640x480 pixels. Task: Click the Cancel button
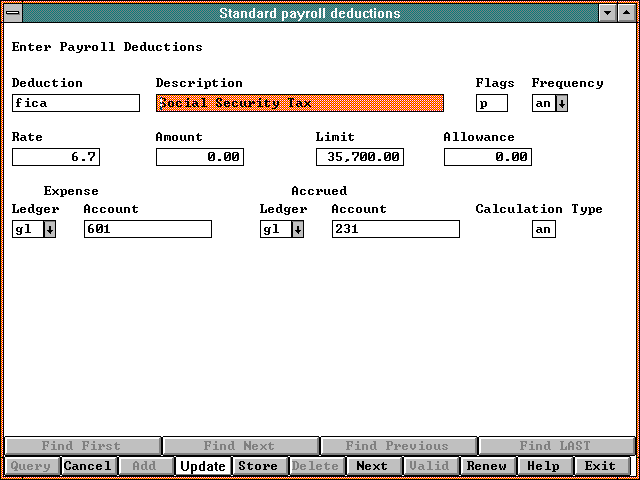coord(88,466)
